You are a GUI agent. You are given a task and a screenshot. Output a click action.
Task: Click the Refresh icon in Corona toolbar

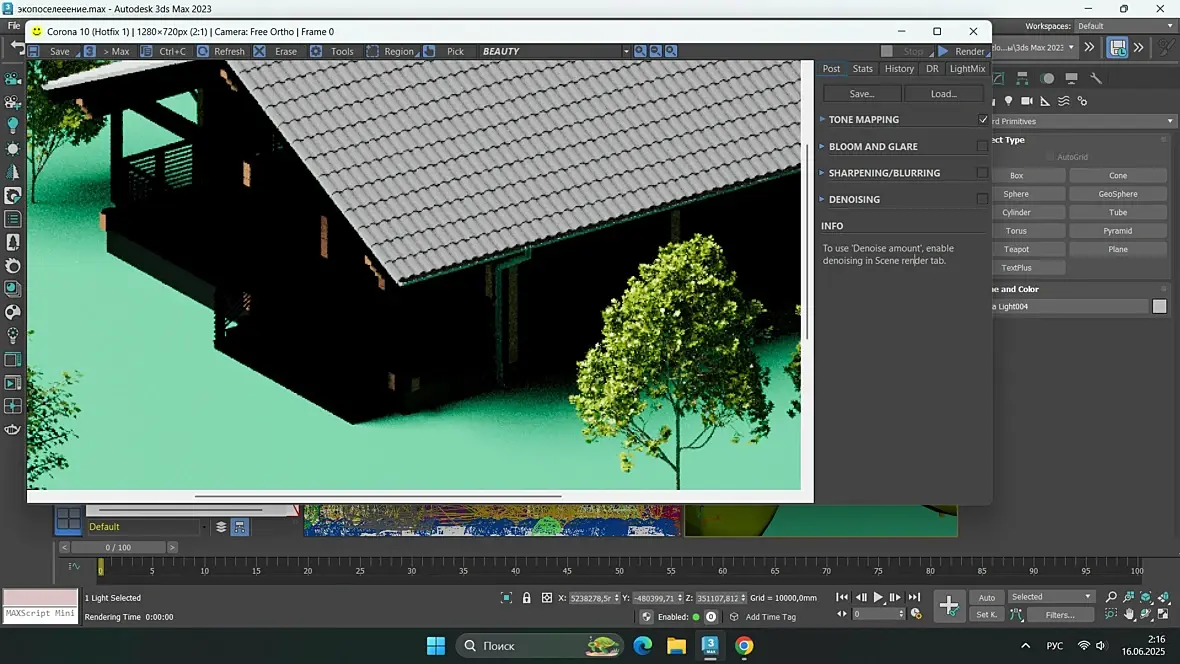pos(203,51)
